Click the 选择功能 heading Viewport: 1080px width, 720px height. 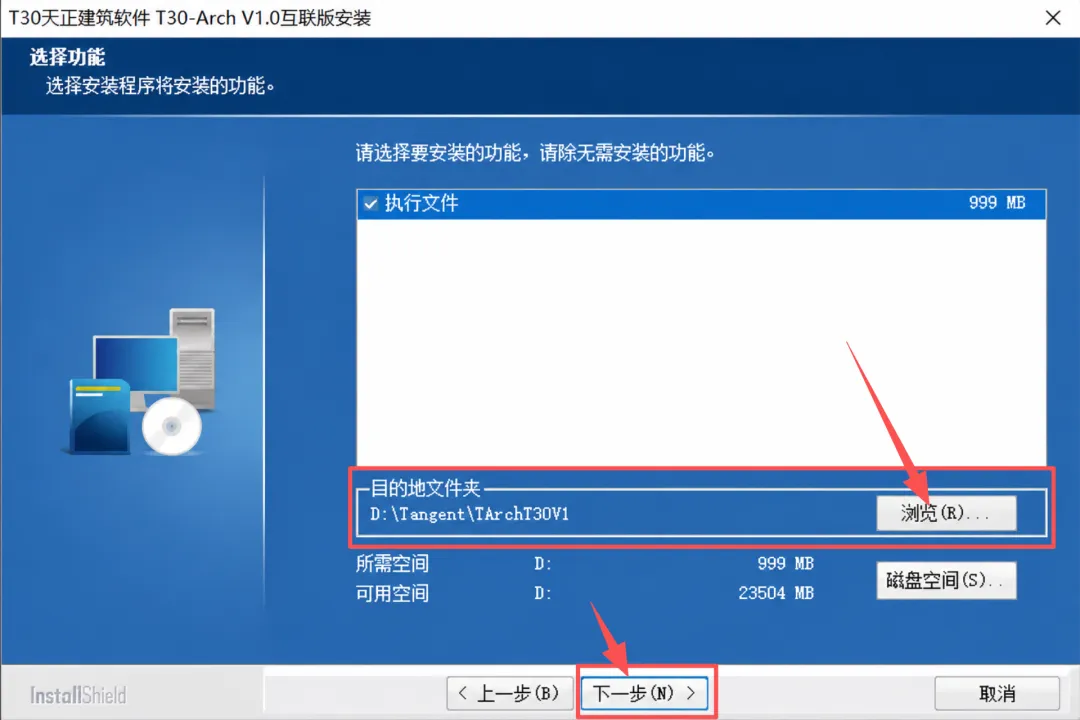(67, 57)
